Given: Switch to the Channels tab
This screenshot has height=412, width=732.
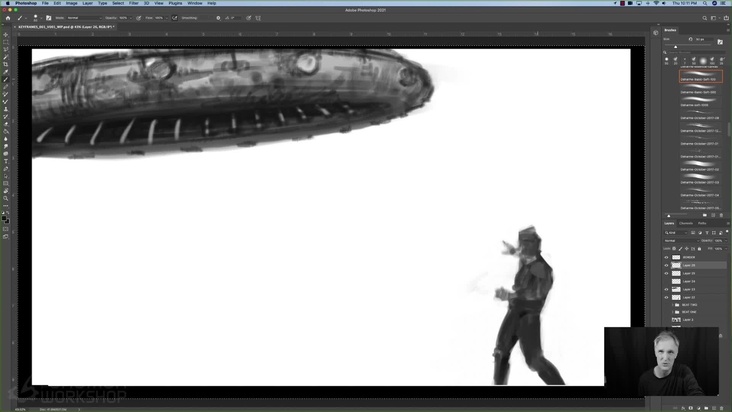Looking at the screenshot, I should point(686,223).
